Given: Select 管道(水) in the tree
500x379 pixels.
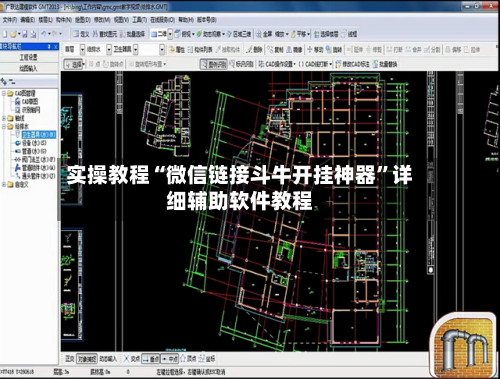Looking at the screenshot, I should click(x=34, y=151).
